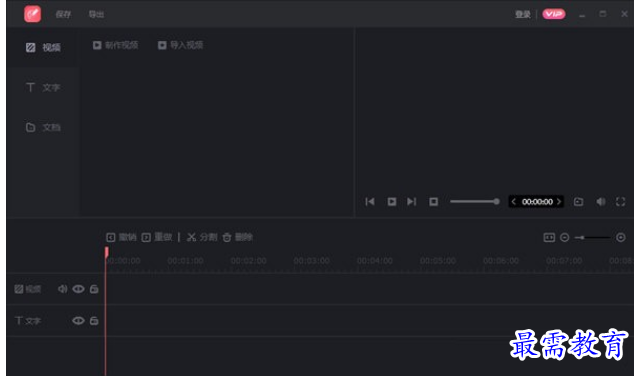Zoom out the timeline with minus icon

coord(564,237)
